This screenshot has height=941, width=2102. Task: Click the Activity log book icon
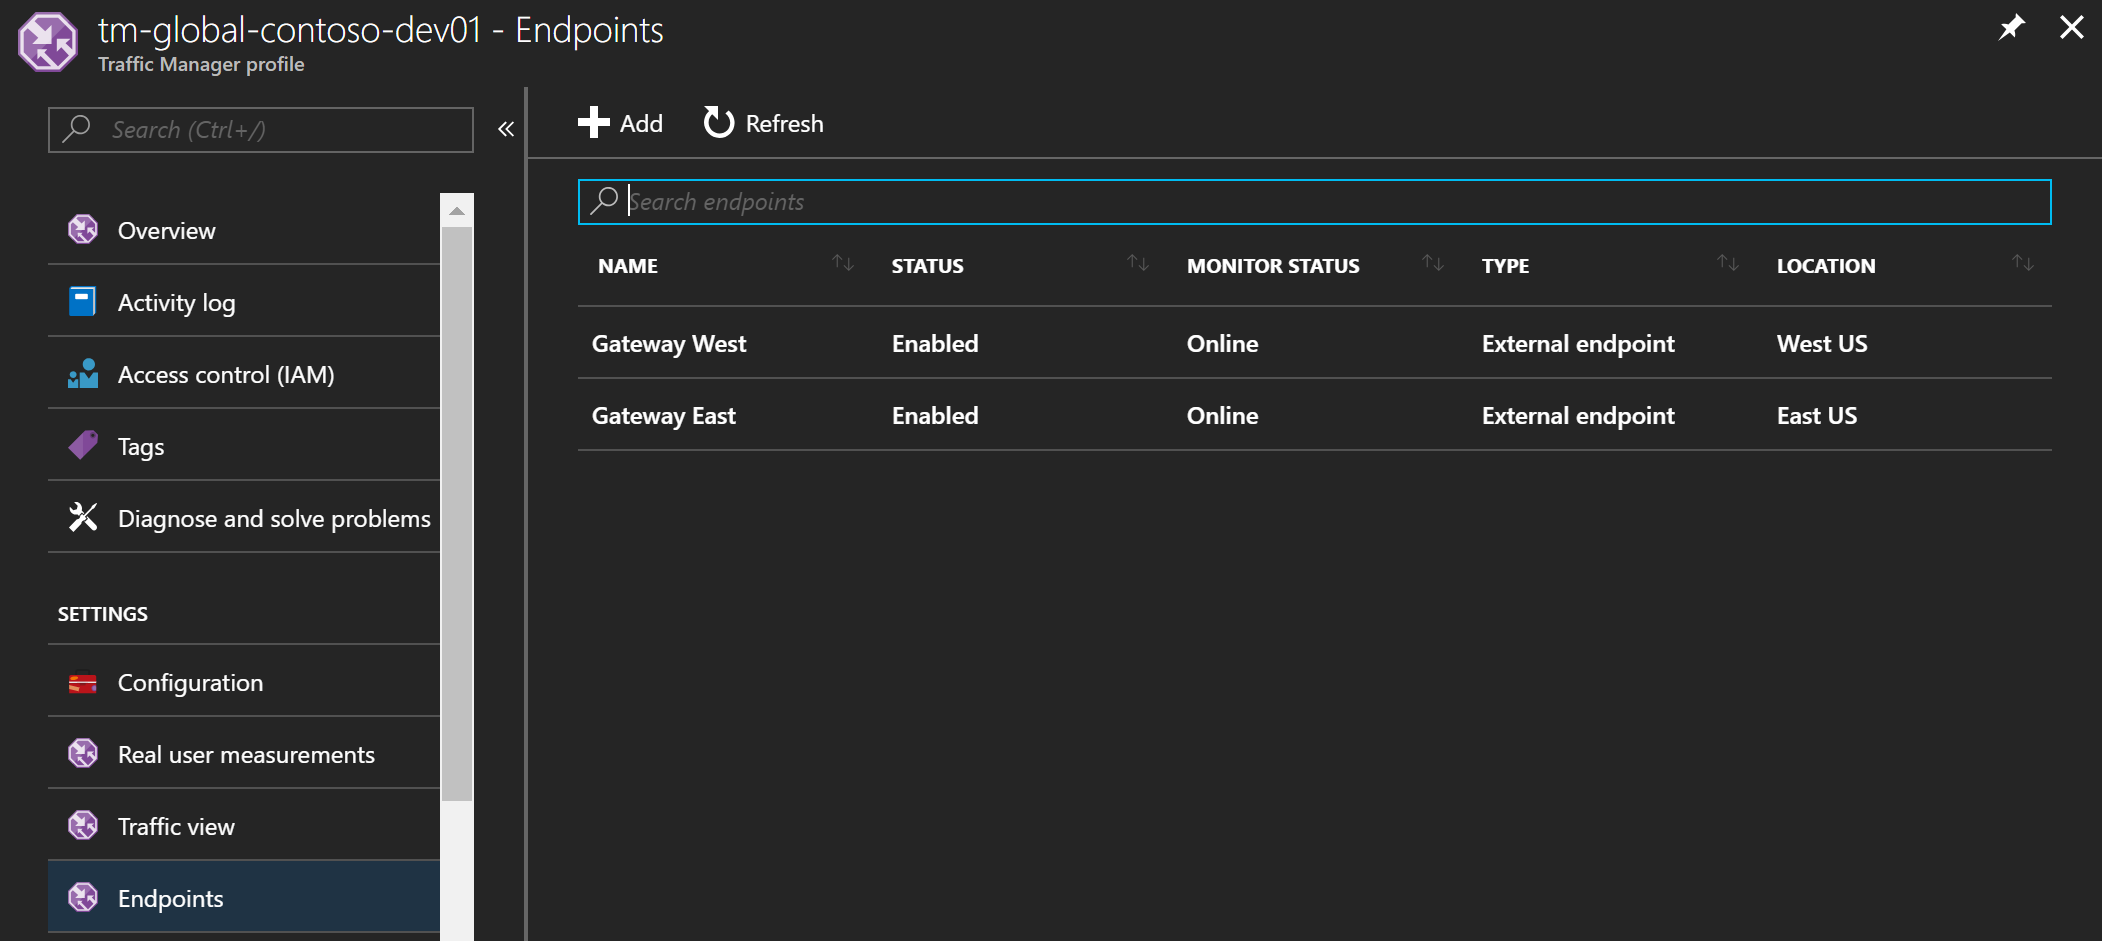(83, 301)
